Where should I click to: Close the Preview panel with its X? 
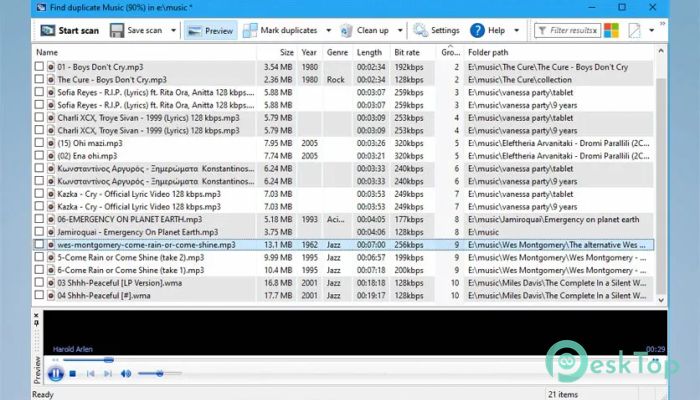(37, 316)
